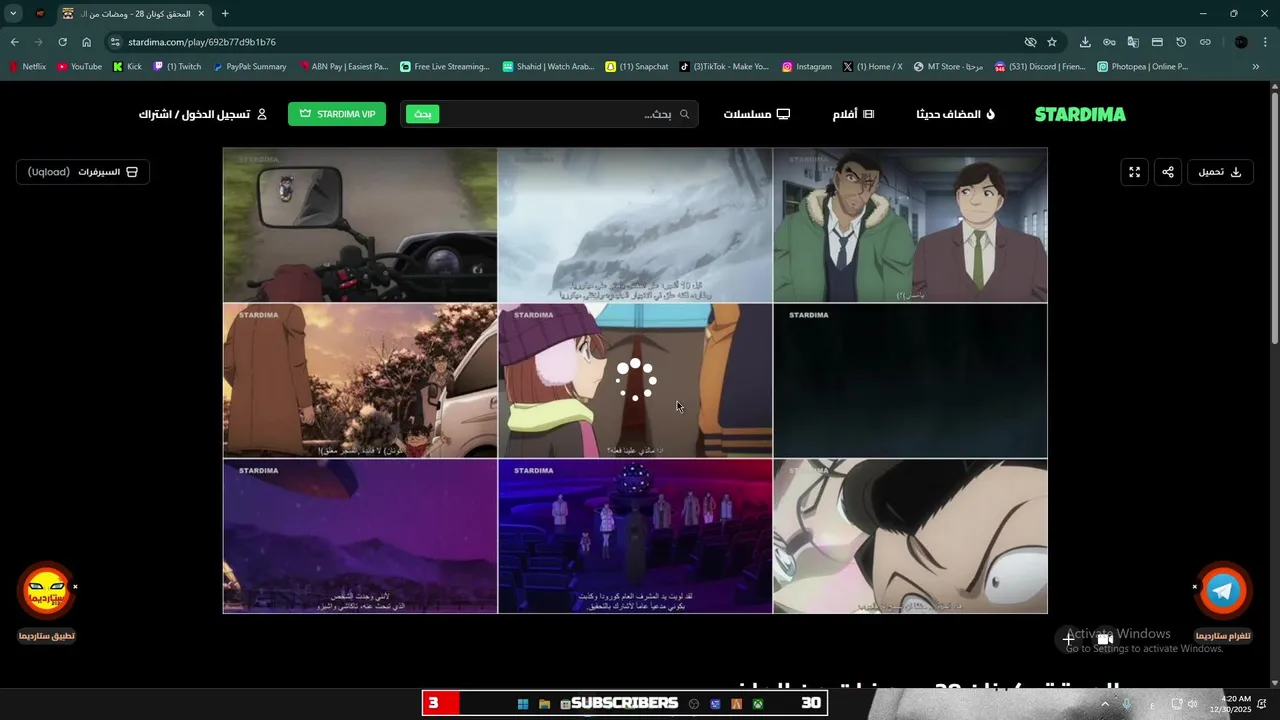Image resolution: width=1280 pixels, height=720 pixels.
Task: Click the STARDIMA VIP button
Action: tap(337, 114)
